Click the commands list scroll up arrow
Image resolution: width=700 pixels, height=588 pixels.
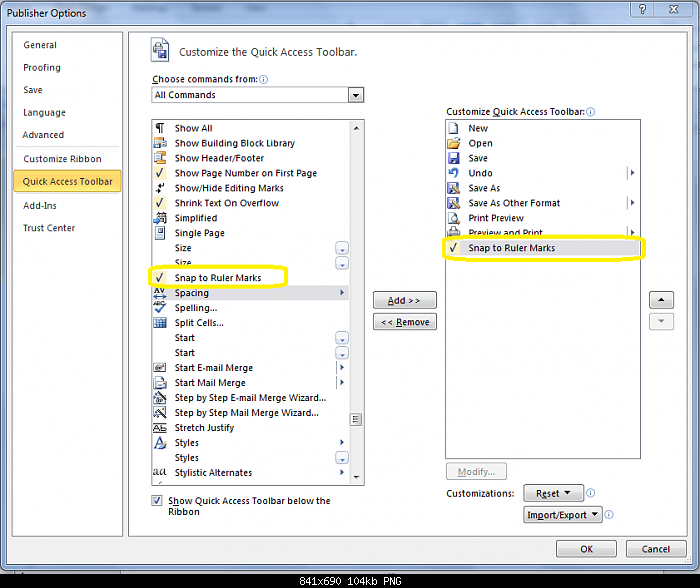click(356, 128)
